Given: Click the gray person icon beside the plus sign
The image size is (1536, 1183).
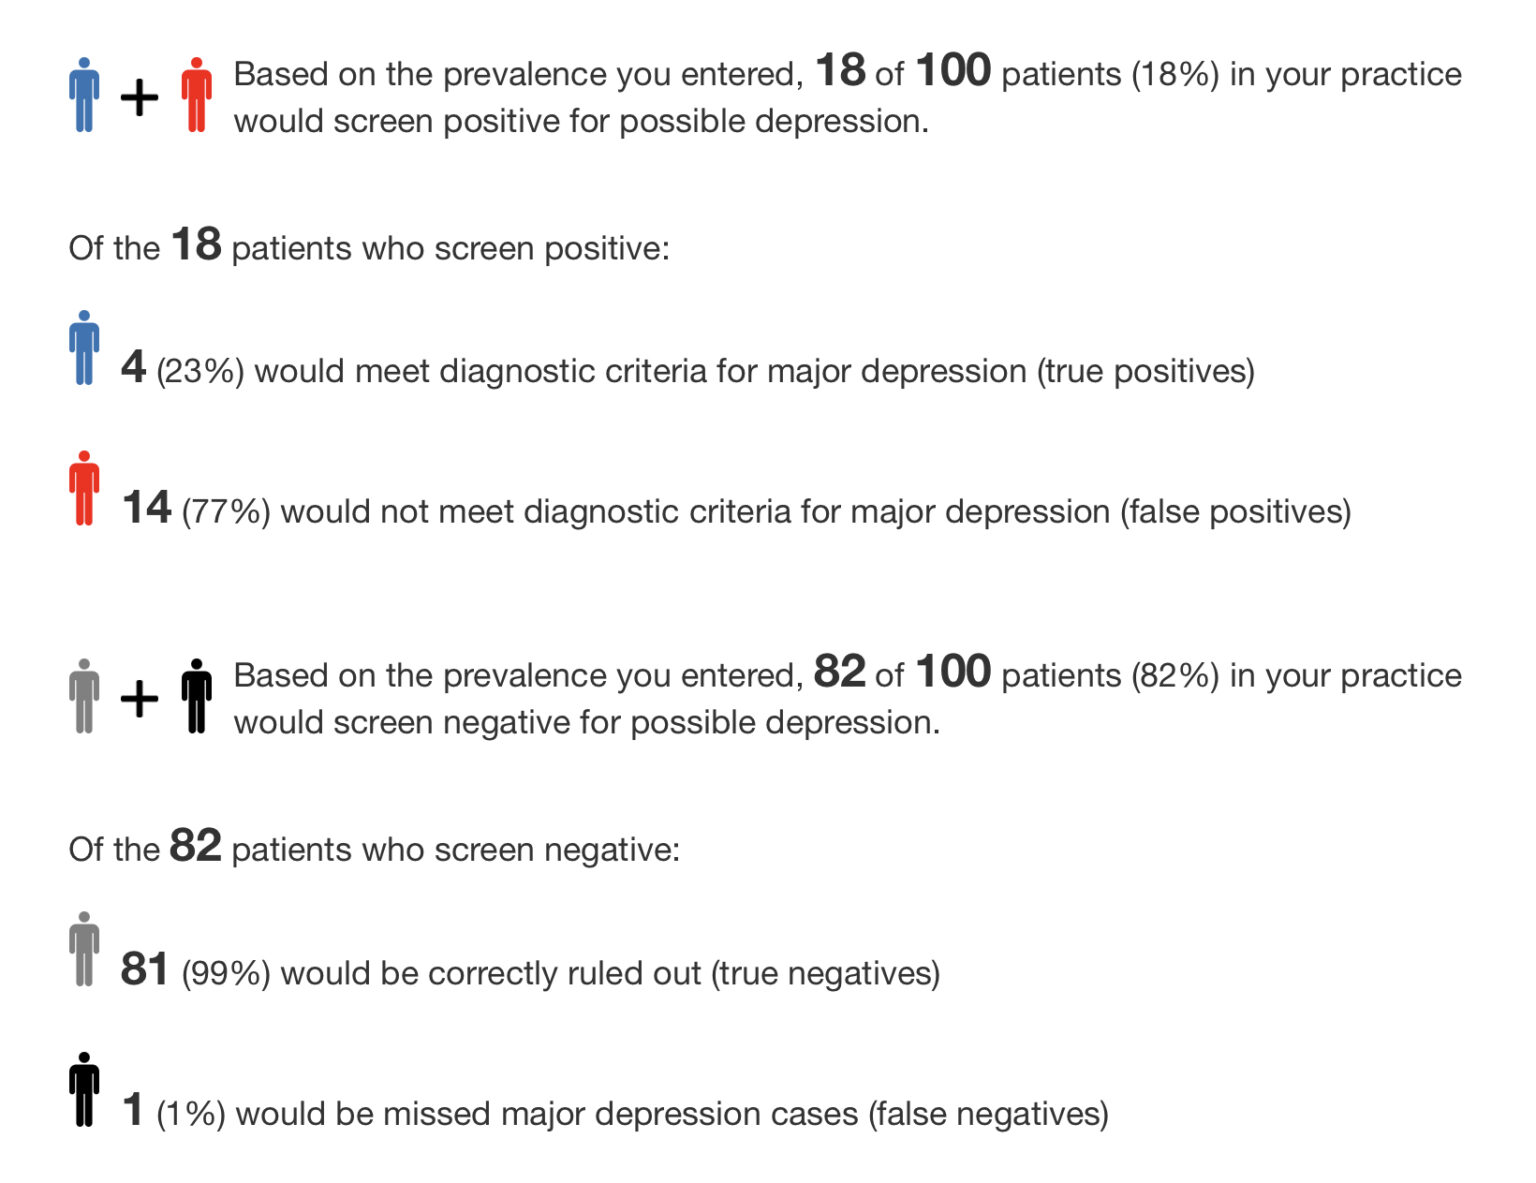Looking at the screenshot, I should [x=85, y=696].
